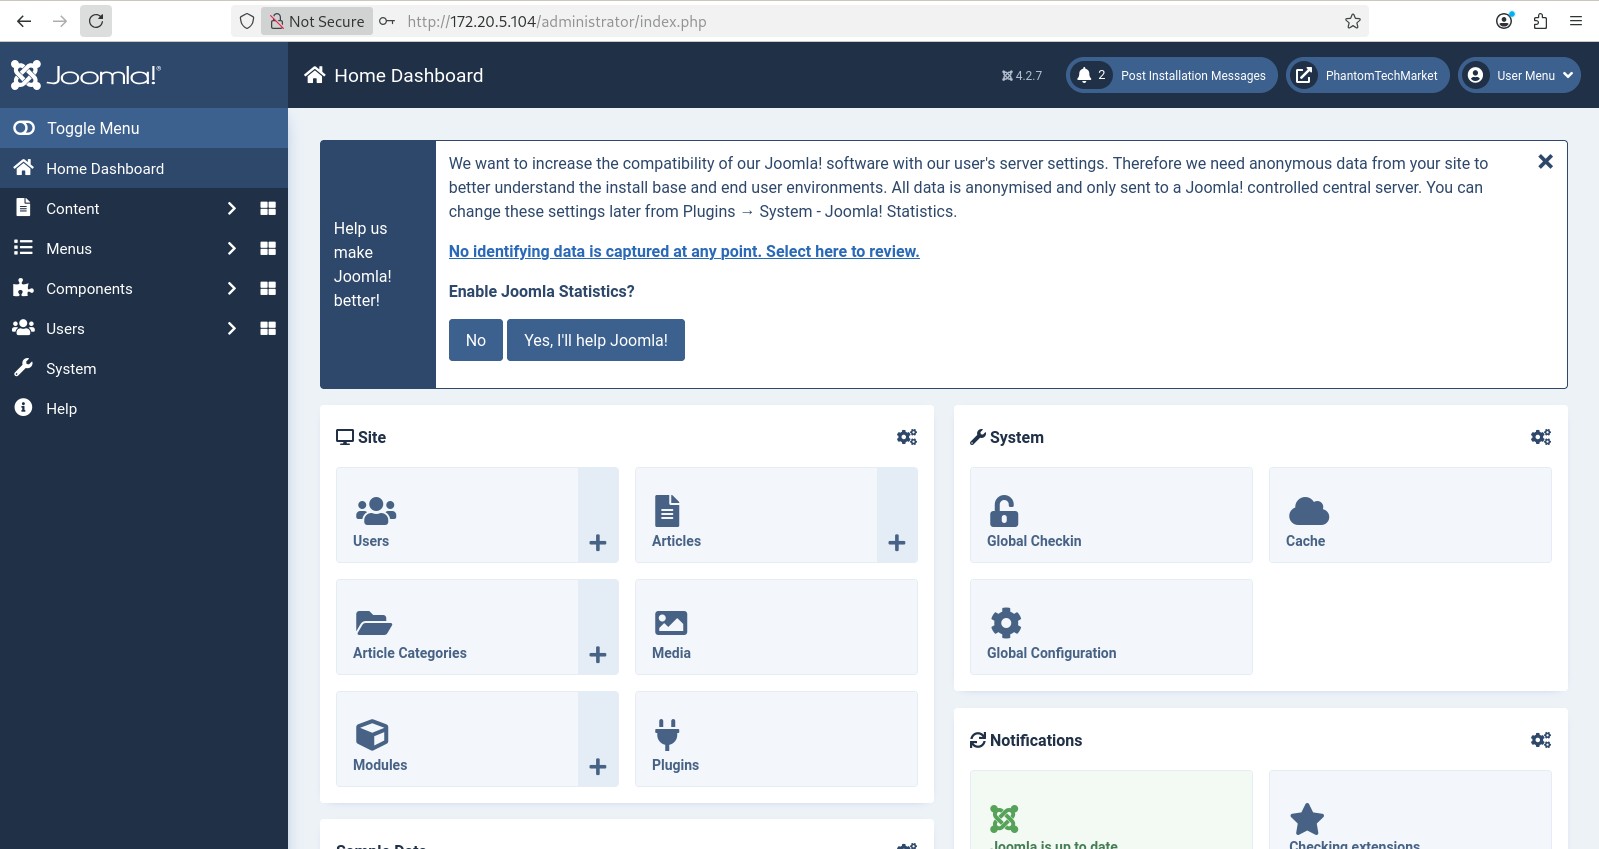Open the Articles quick icon
The height and width of the screenshot is (849, 1599).
pos(756,515)
